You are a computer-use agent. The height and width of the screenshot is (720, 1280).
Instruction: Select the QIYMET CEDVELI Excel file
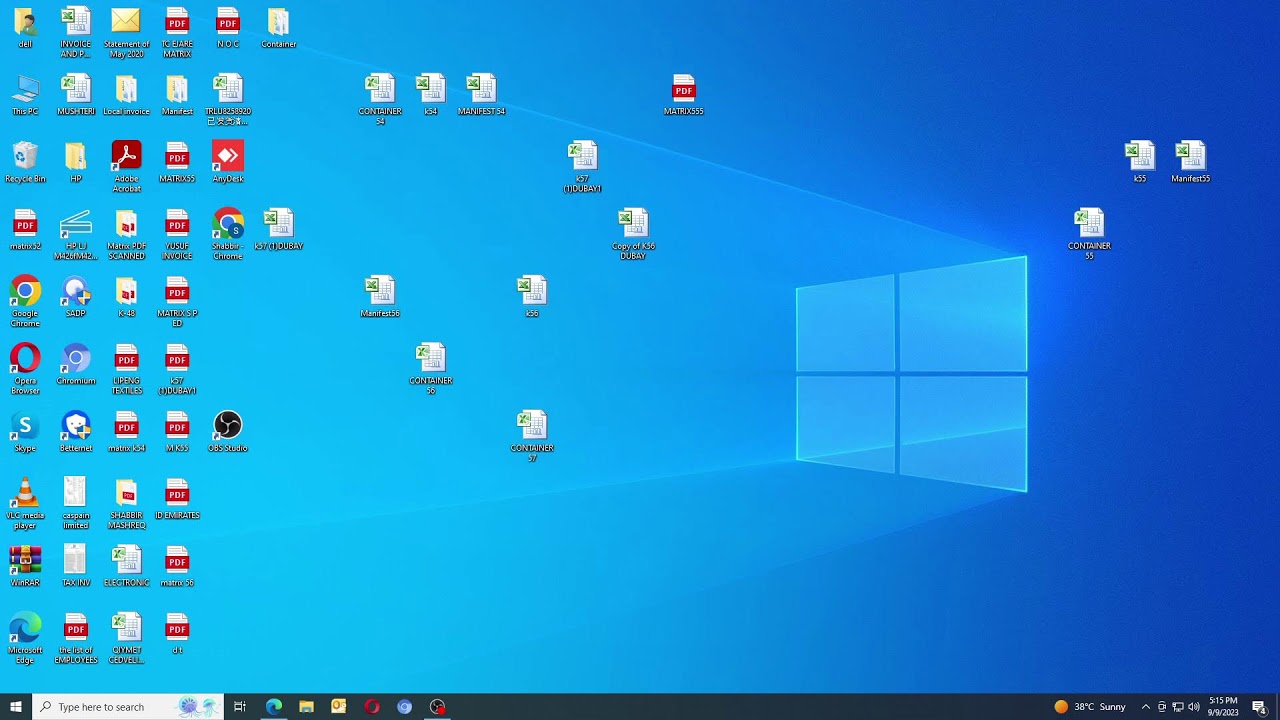(127, 638)
